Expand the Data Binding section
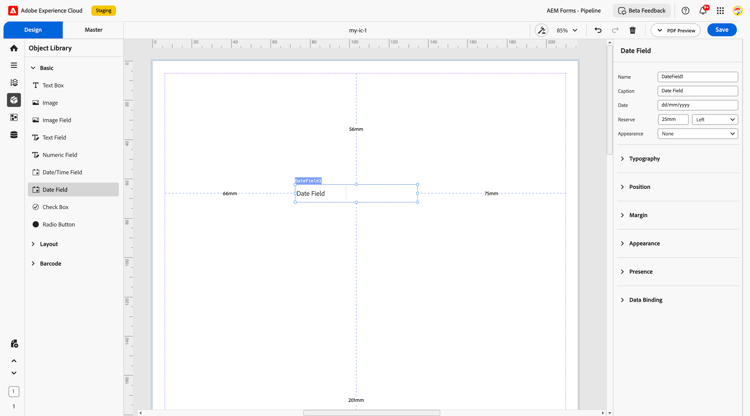750x416 pixels. (x=678, y=300)
